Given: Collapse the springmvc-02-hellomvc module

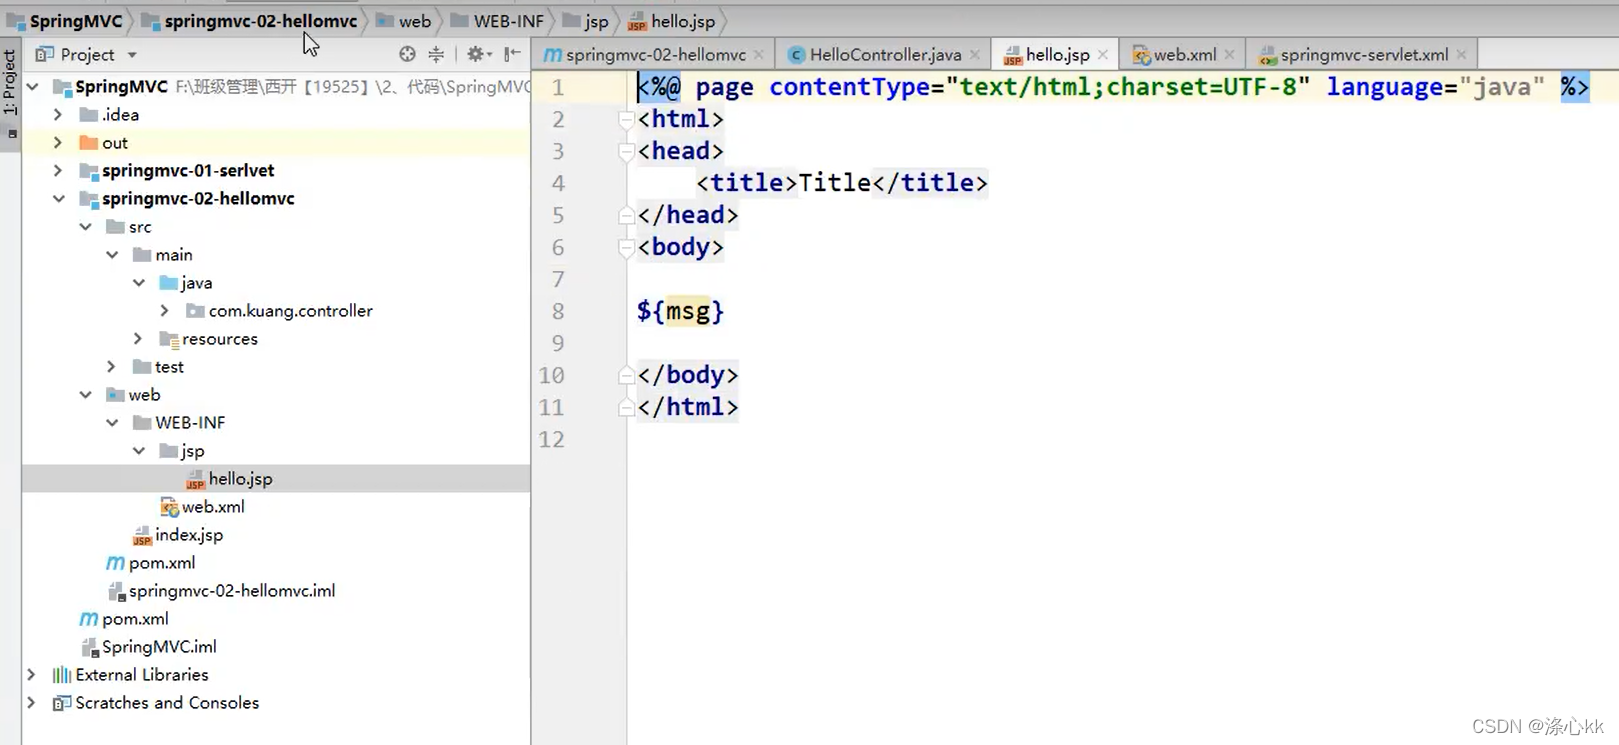Looking at the screenshot, I should click(59, 199).
